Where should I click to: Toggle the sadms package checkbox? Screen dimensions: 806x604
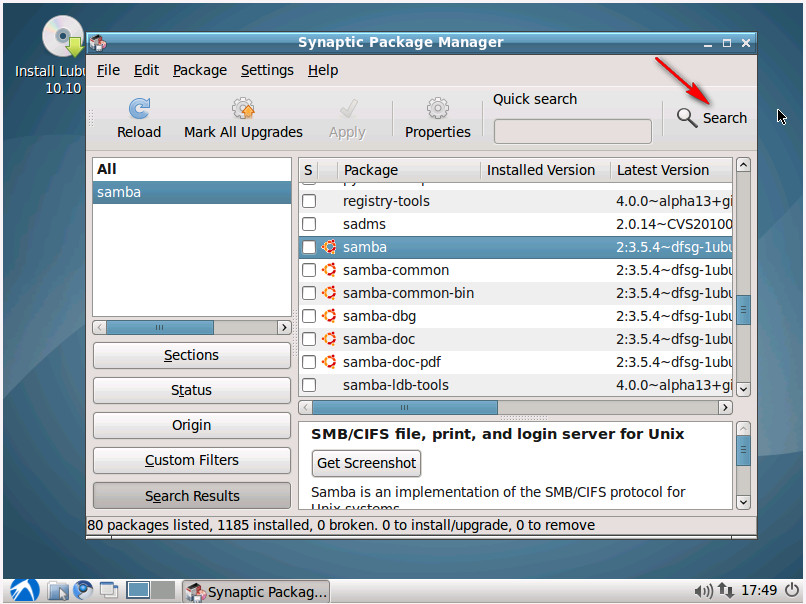(x=309, y=224)
